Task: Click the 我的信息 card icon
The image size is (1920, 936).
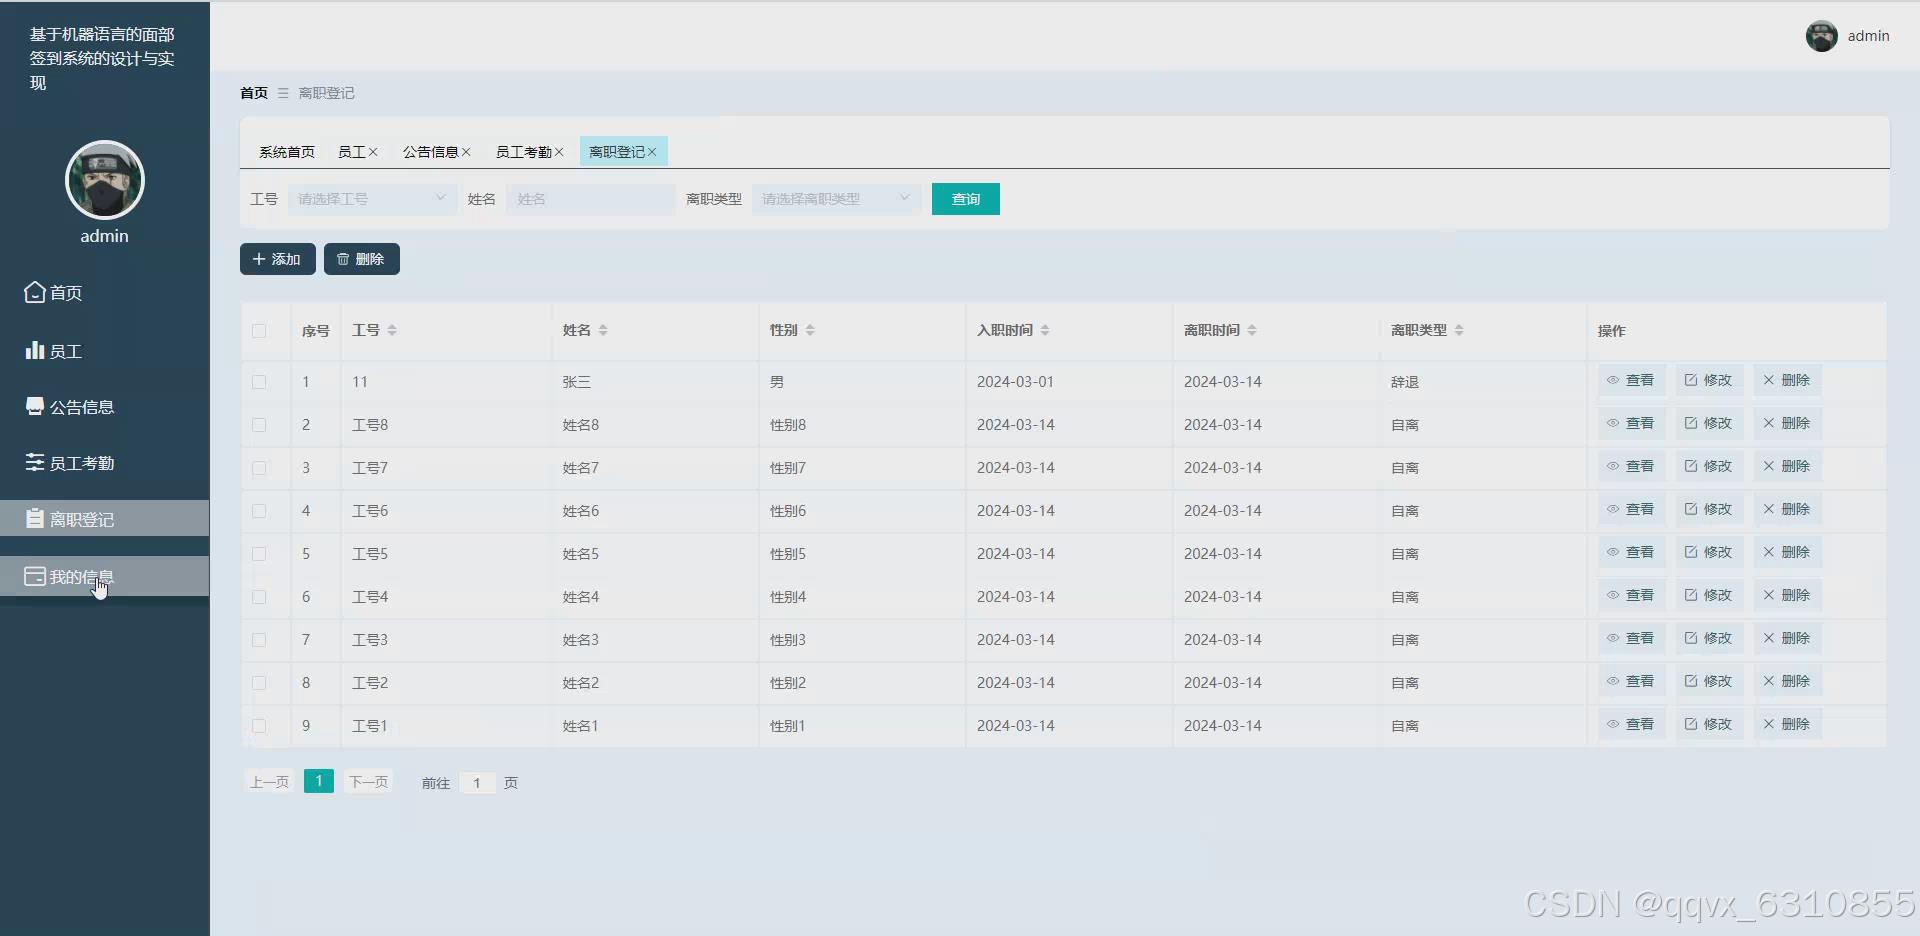Action: coord(35,576)
